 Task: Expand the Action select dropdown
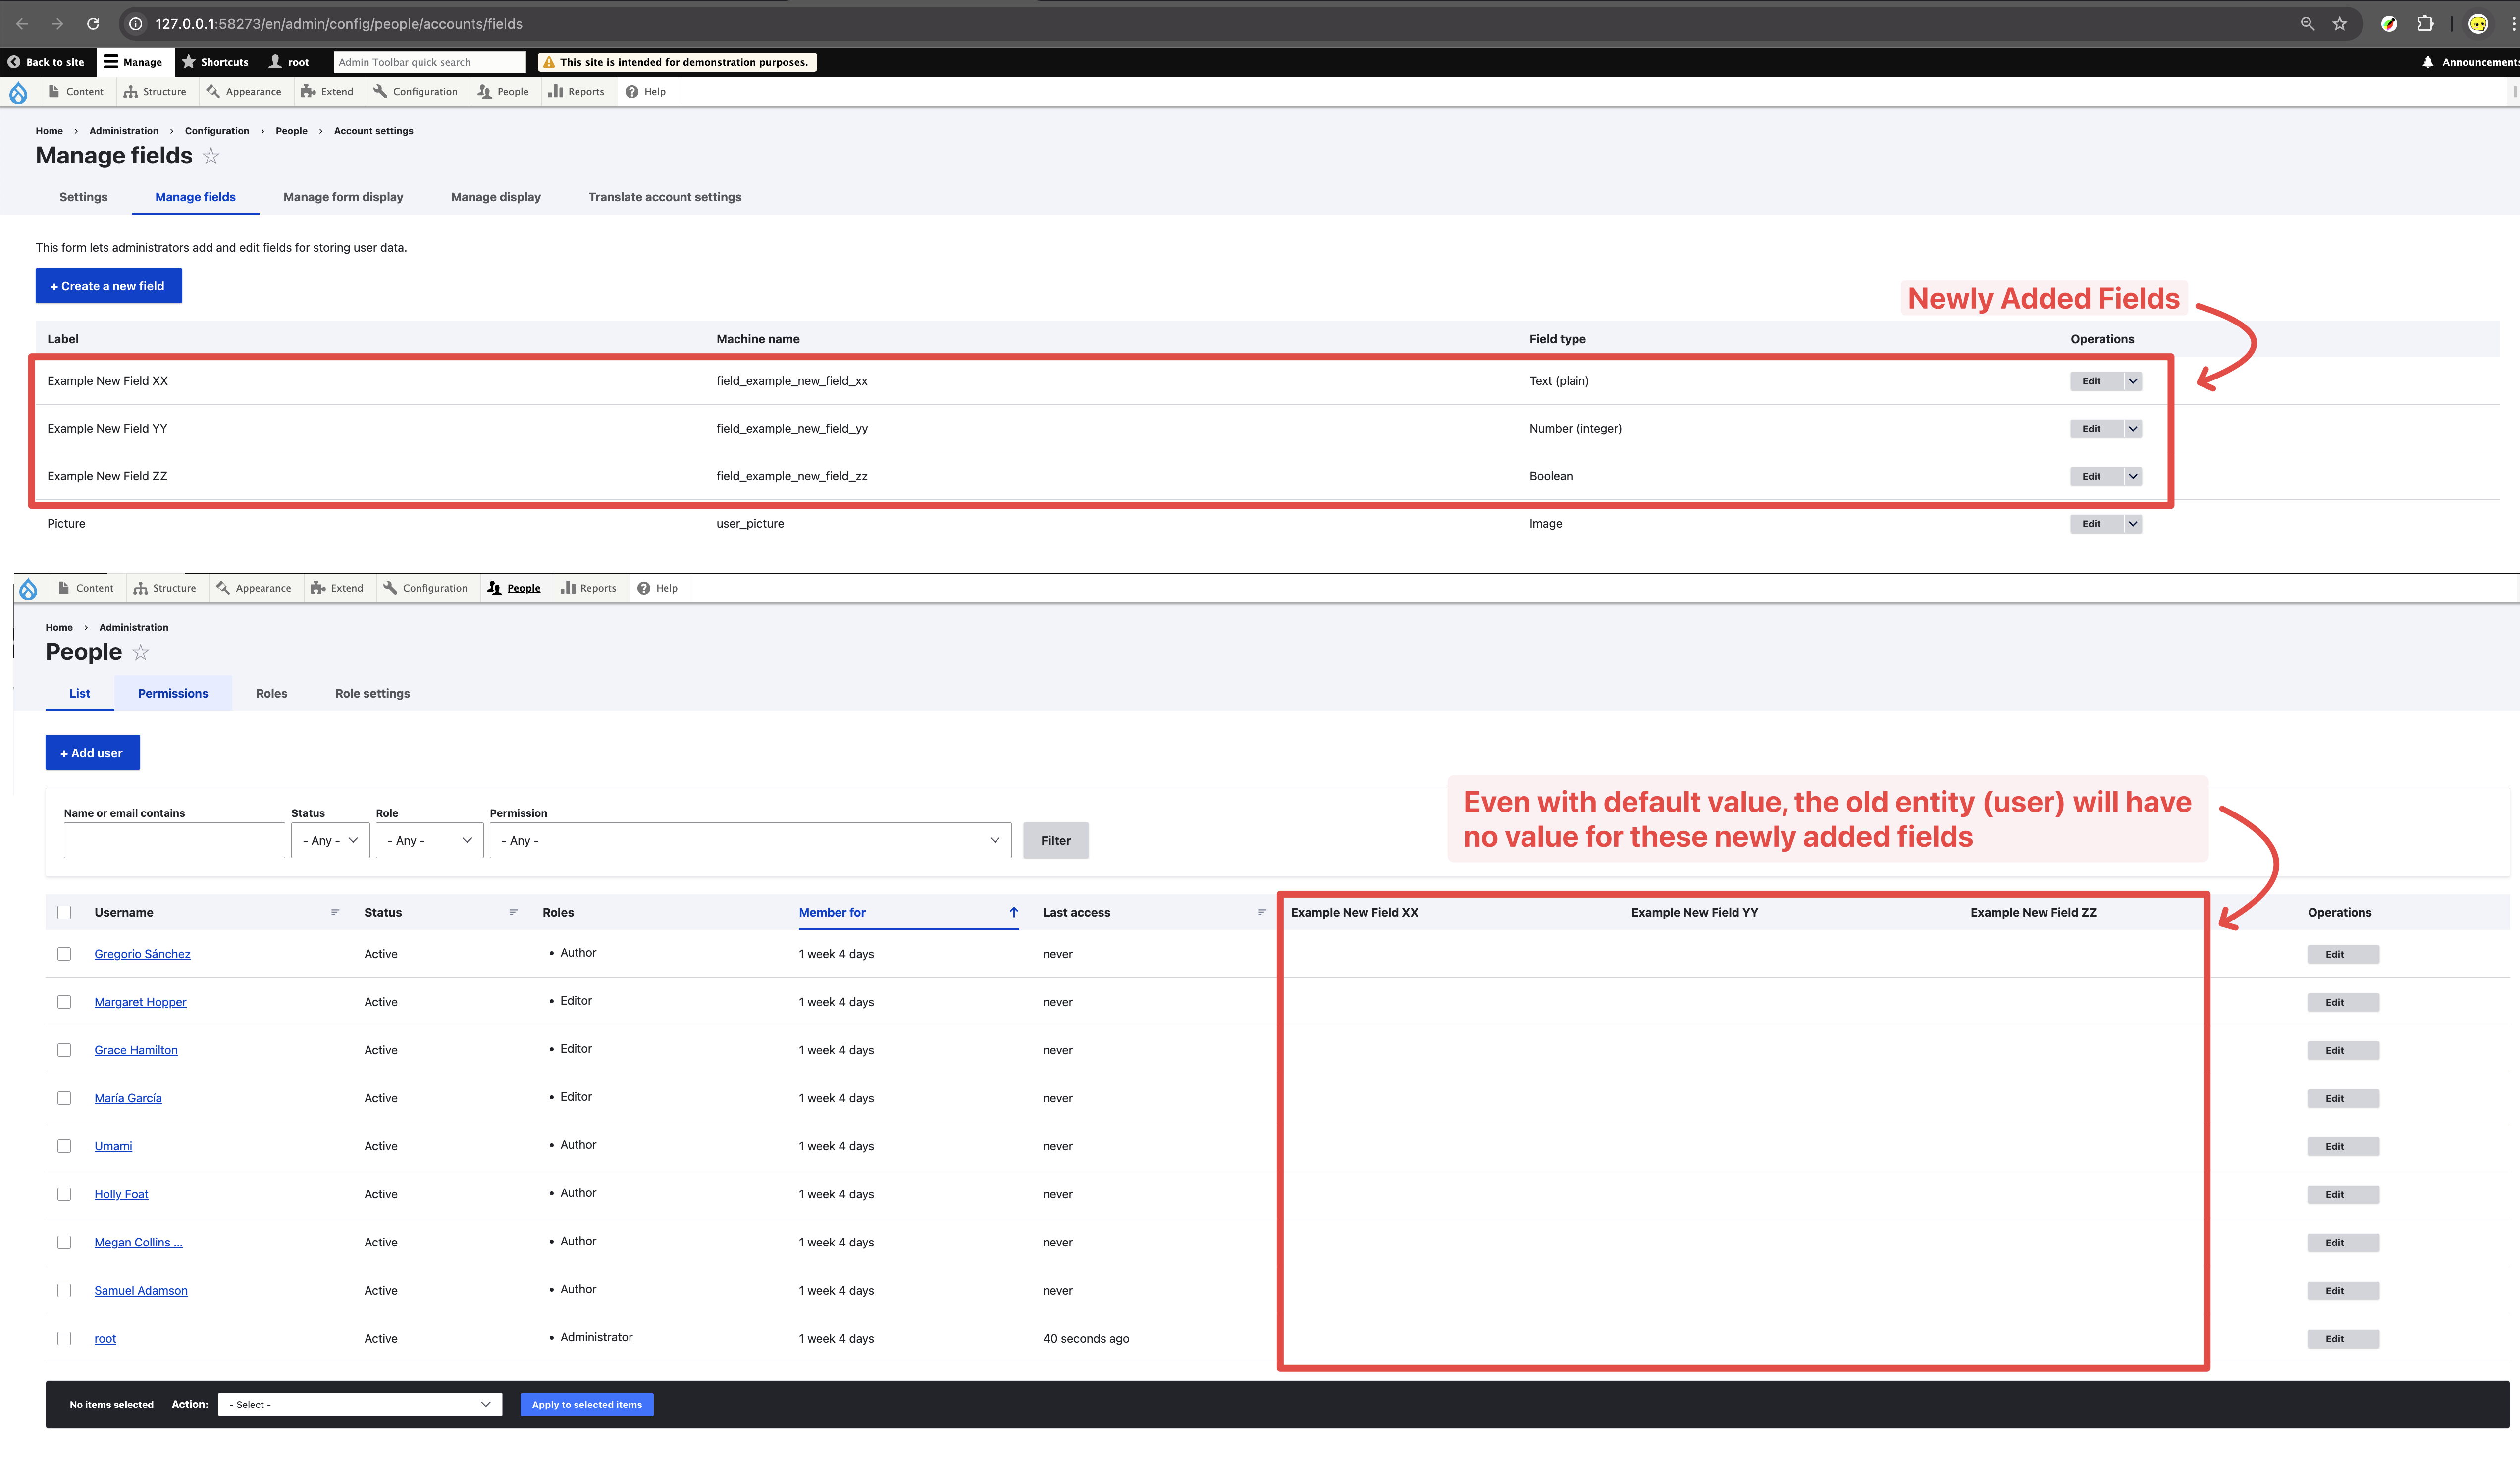point(360,1404)
